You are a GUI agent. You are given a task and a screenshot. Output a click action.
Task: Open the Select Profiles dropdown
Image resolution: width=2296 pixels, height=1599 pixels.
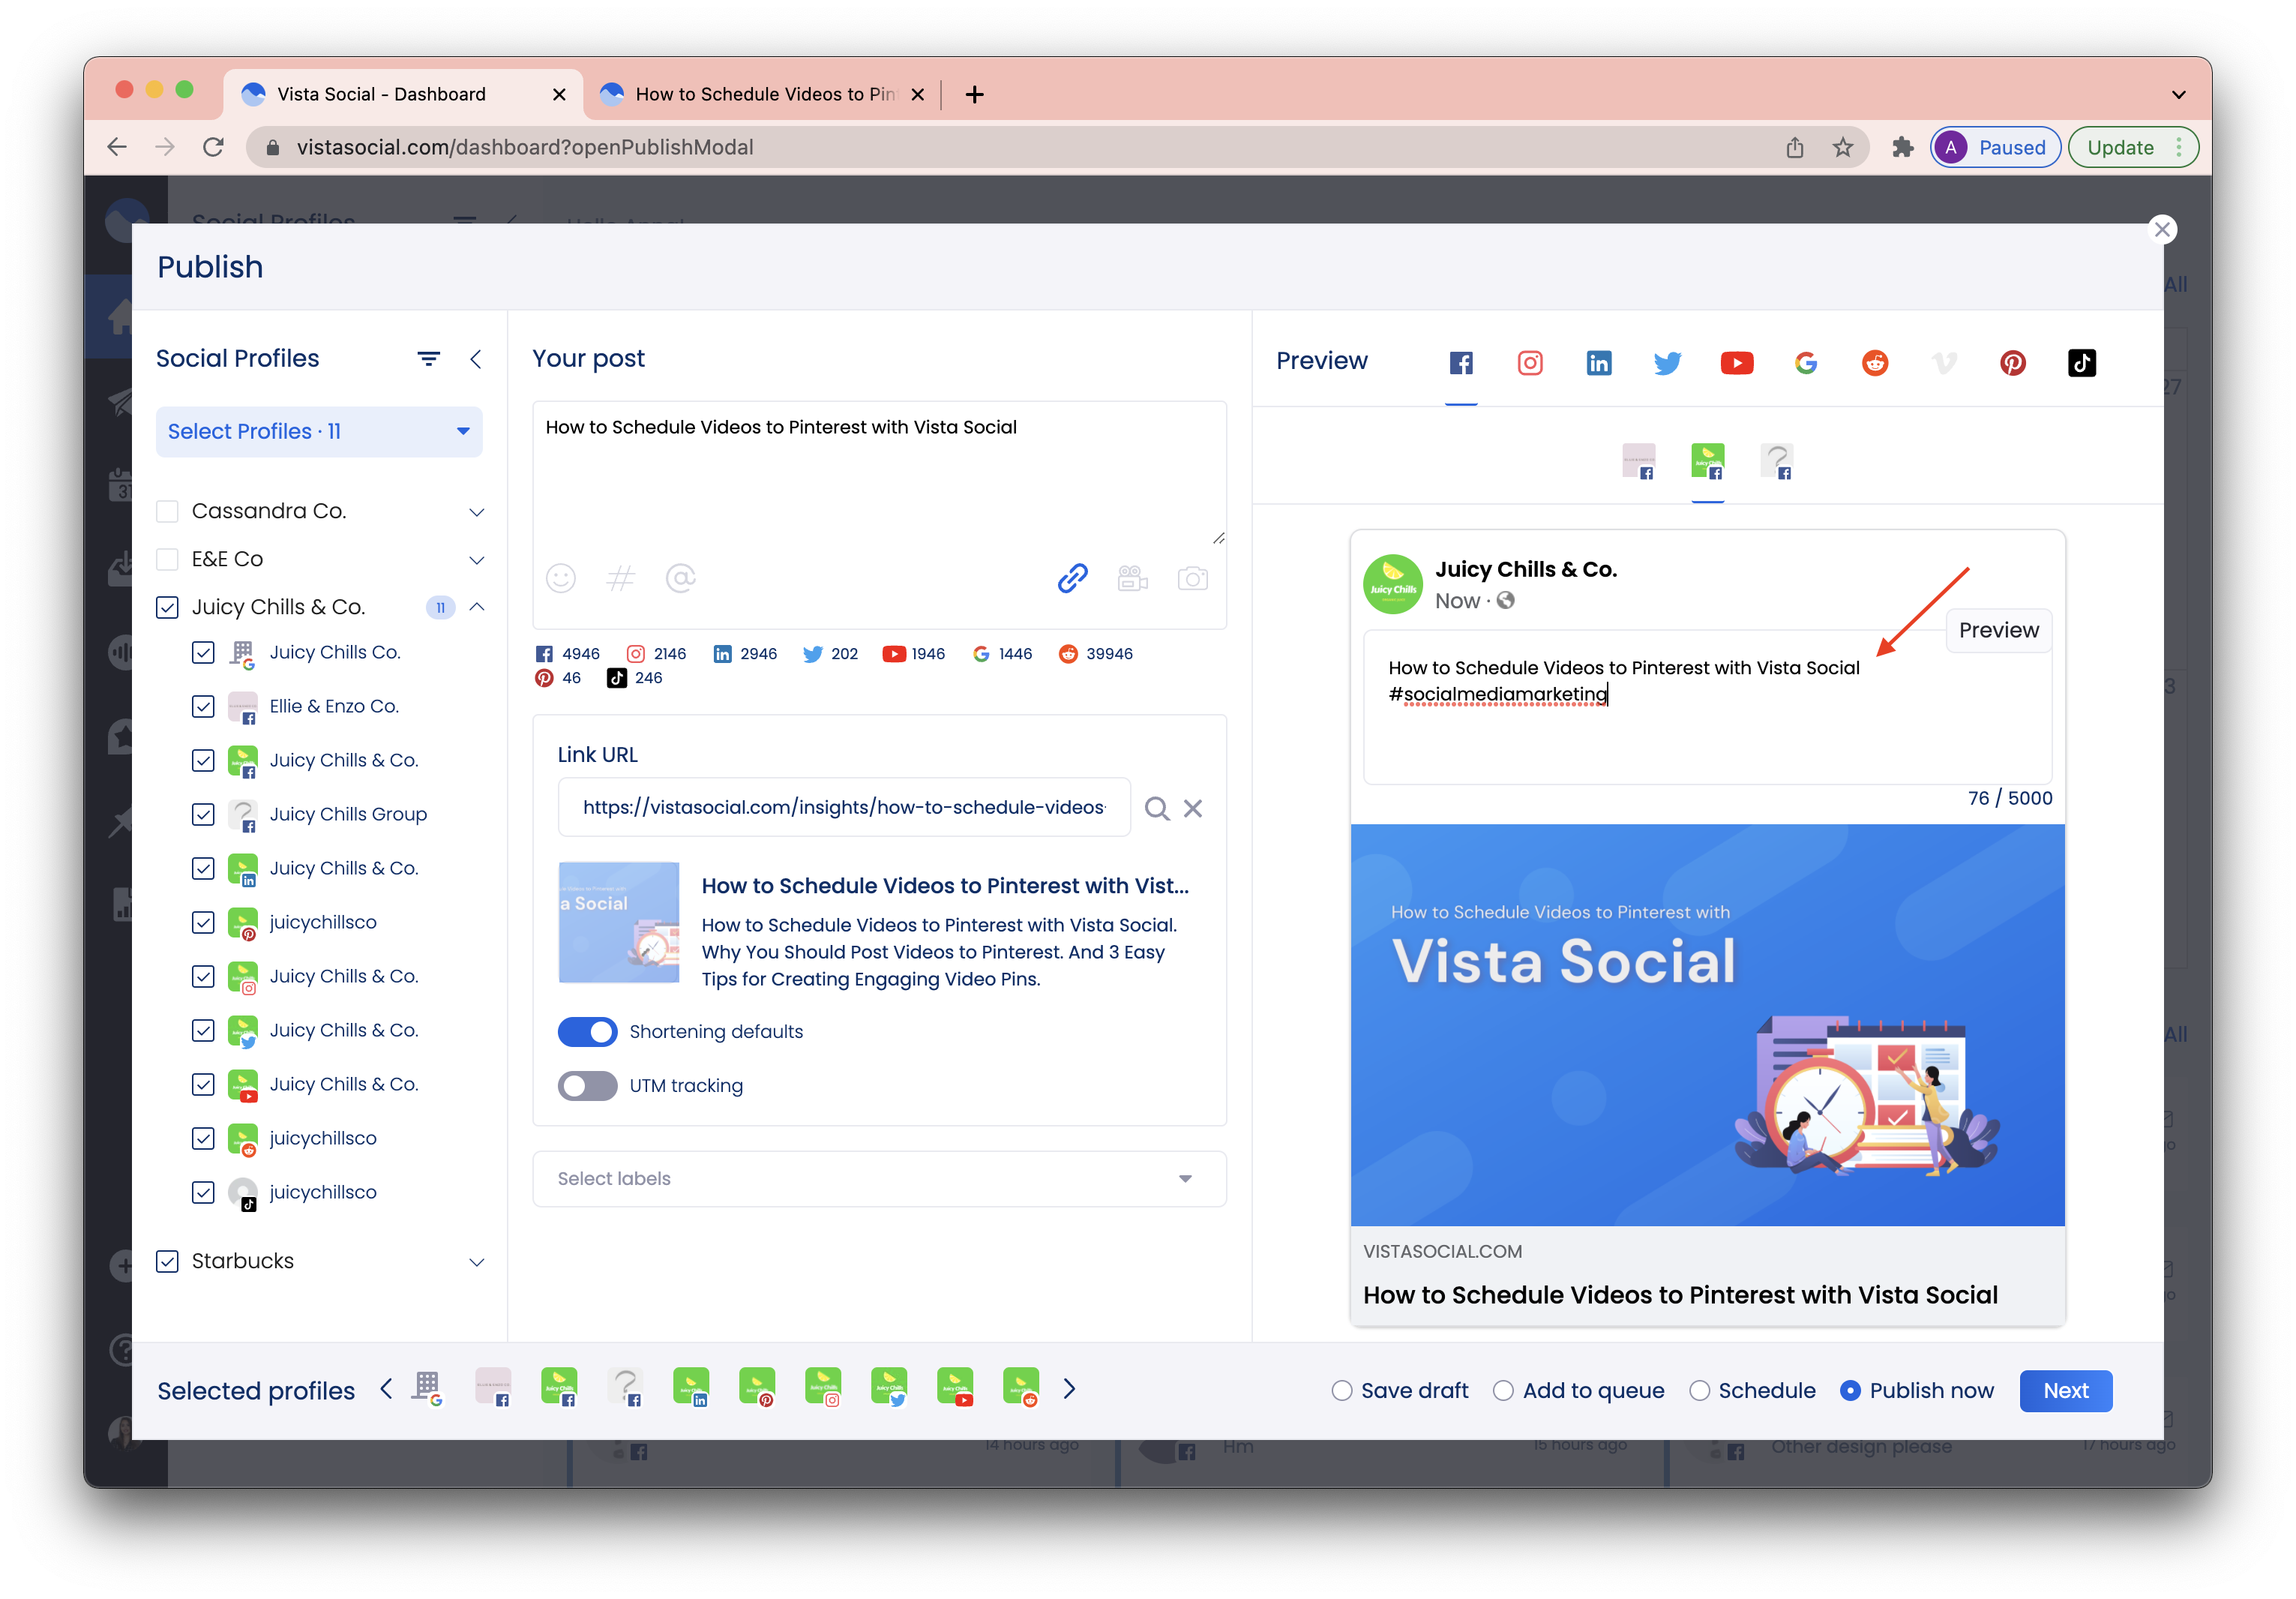319,431
